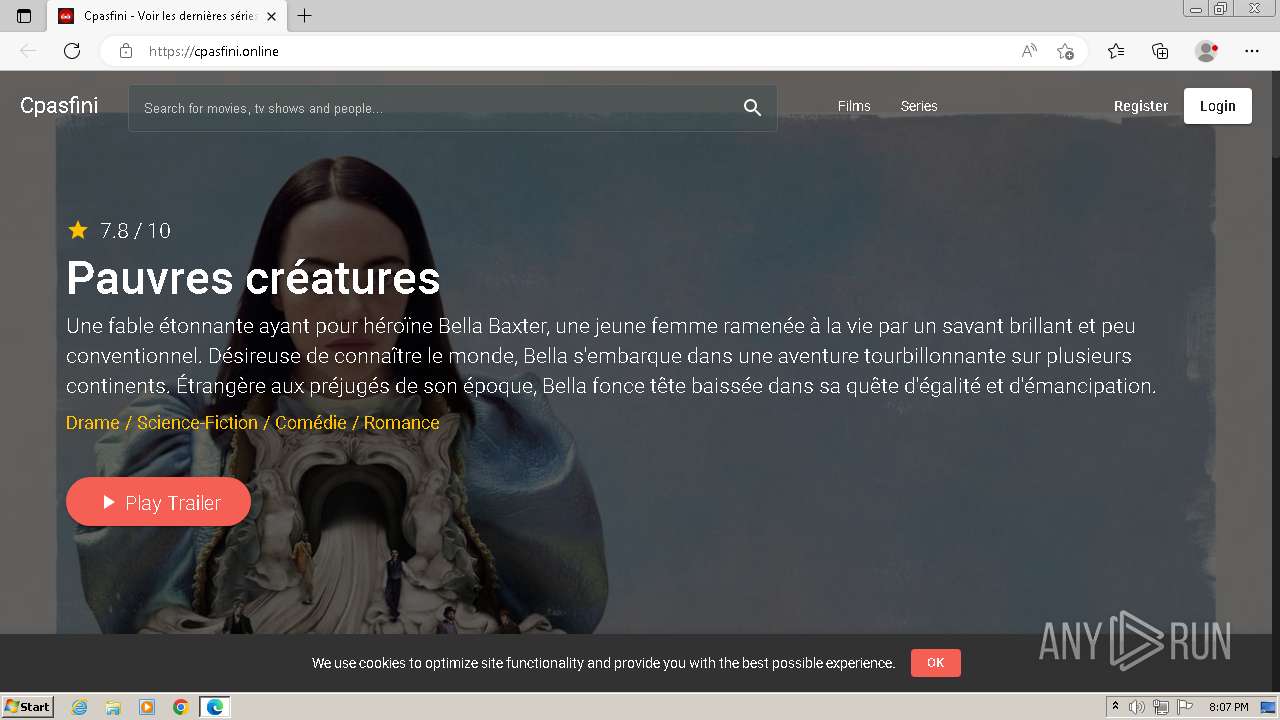Click the 7.8 / 10 rating text
Image resolution: width=1280 pixels, height=720 pixels.
135,231
